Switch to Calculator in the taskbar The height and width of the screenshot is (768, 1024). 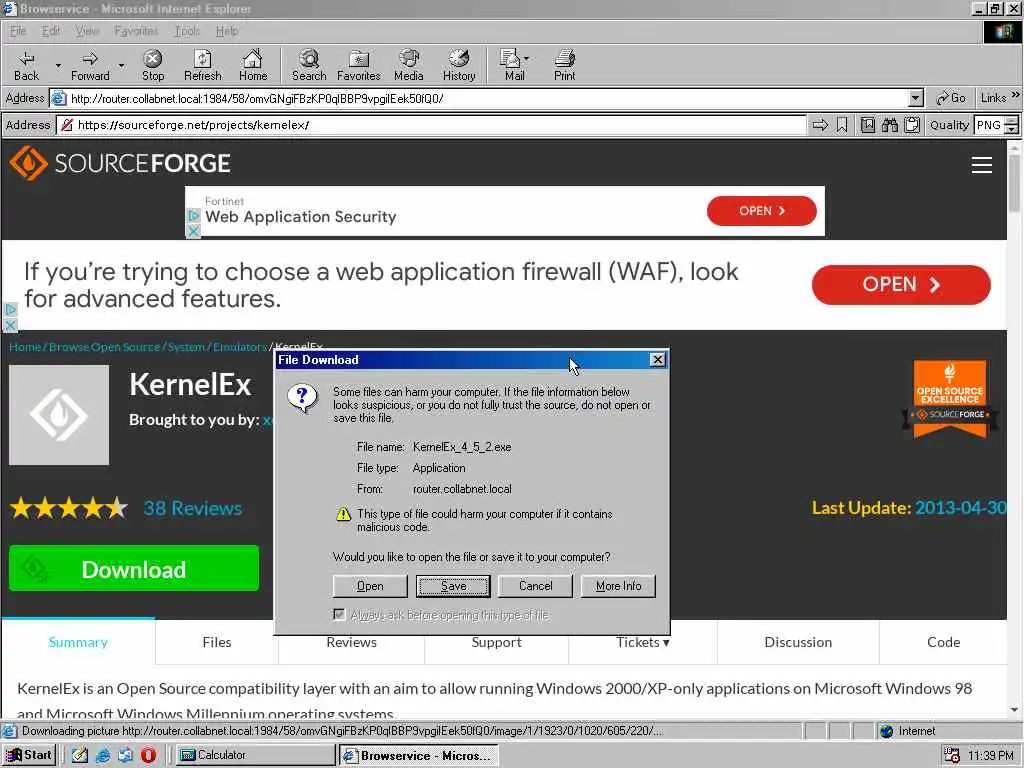(x=255, y=755)
